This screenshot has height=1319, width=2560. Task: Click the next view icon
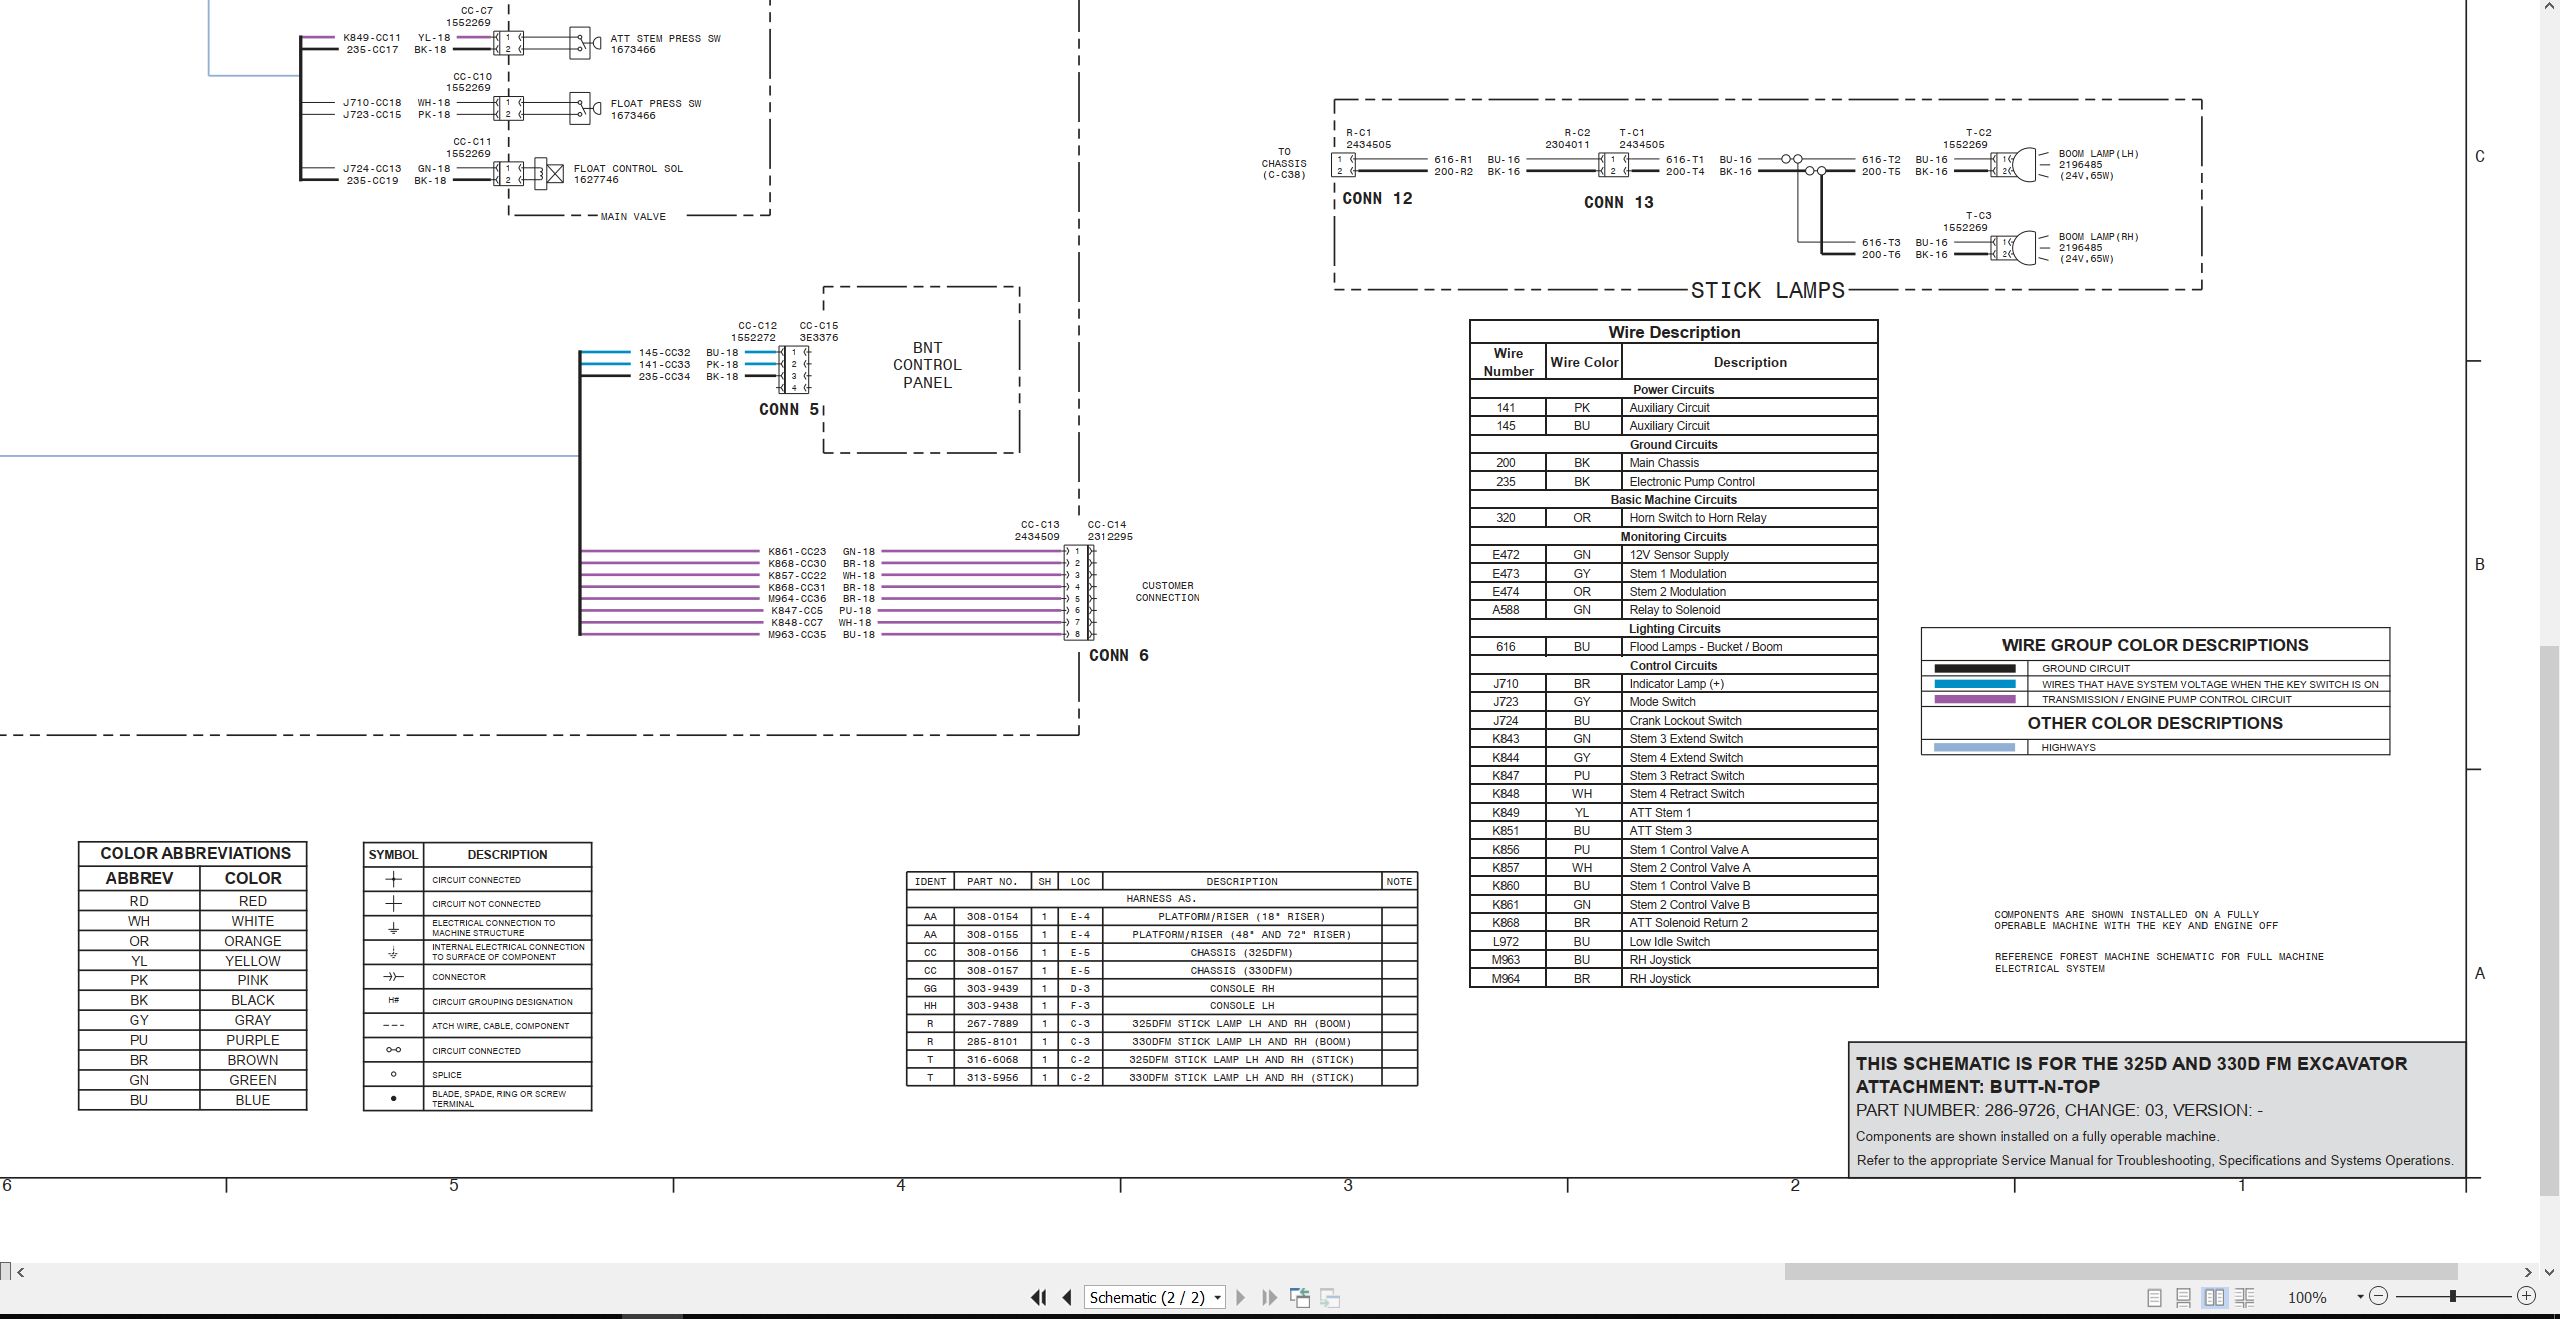pyautogui.click(x=1330, y=1297)
